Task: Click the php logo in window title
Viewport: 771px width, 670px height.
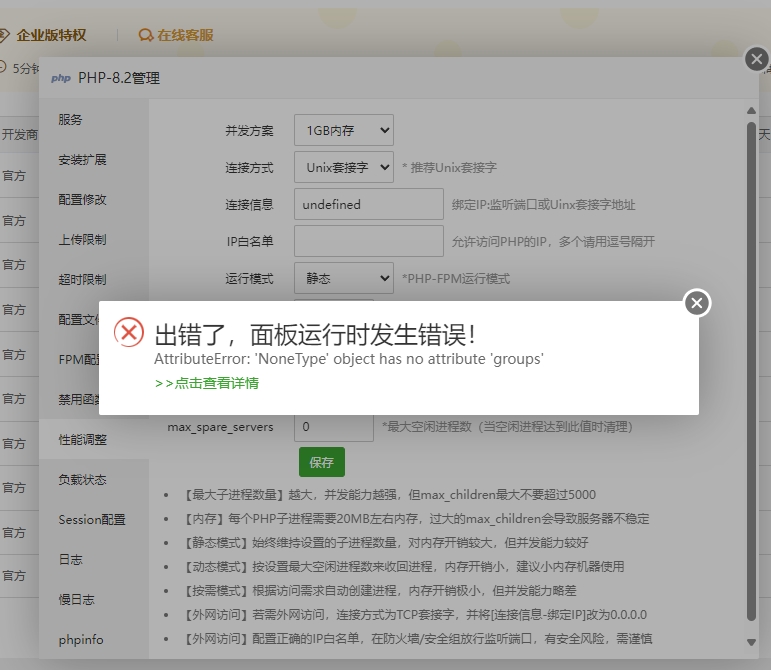Action: tap(61, 78)
